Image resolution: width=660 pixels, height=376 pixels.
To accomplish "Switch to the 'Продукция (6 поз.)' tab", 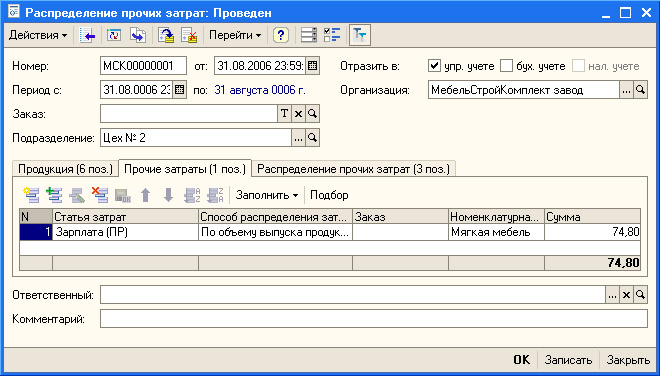I will (65, 169).
